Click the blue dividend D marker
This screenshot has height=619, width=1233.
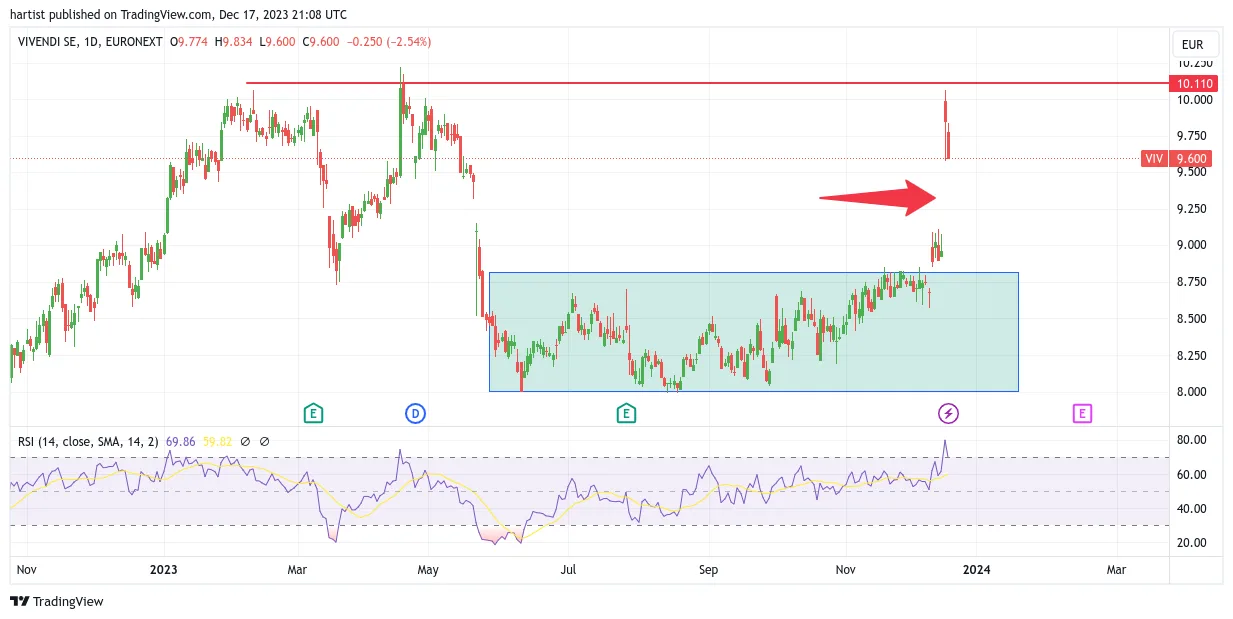tap(415, 413)
